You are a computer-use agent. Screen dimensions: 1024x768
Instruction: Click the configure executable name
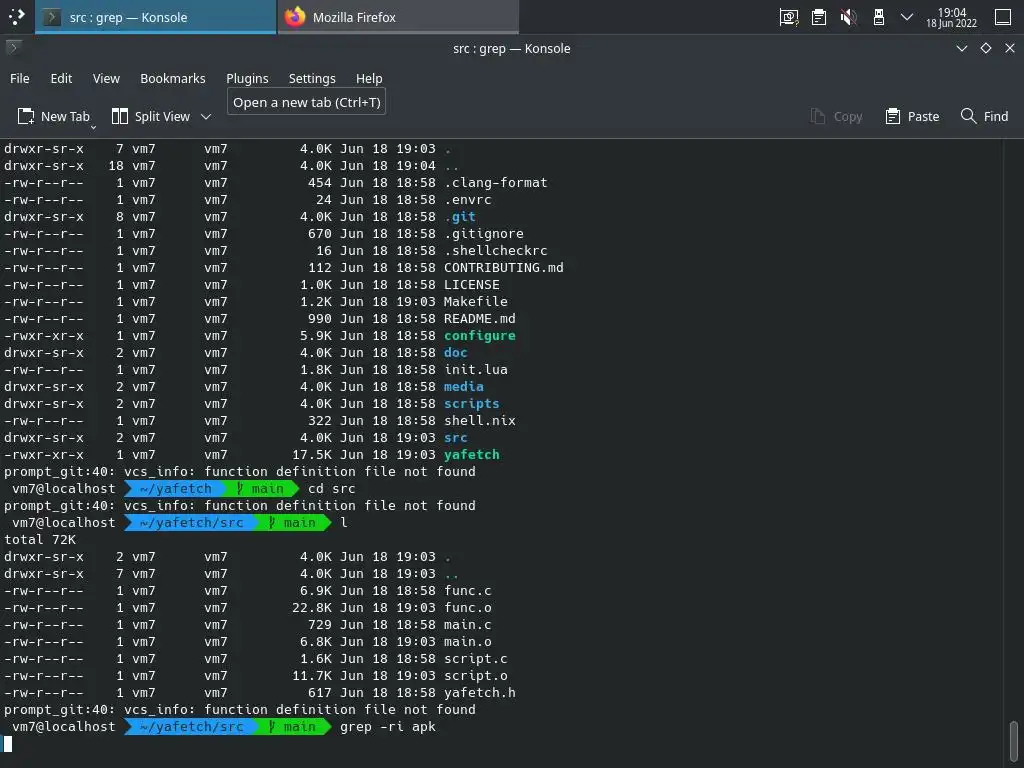pyautogui.click(x=480, y=336)
